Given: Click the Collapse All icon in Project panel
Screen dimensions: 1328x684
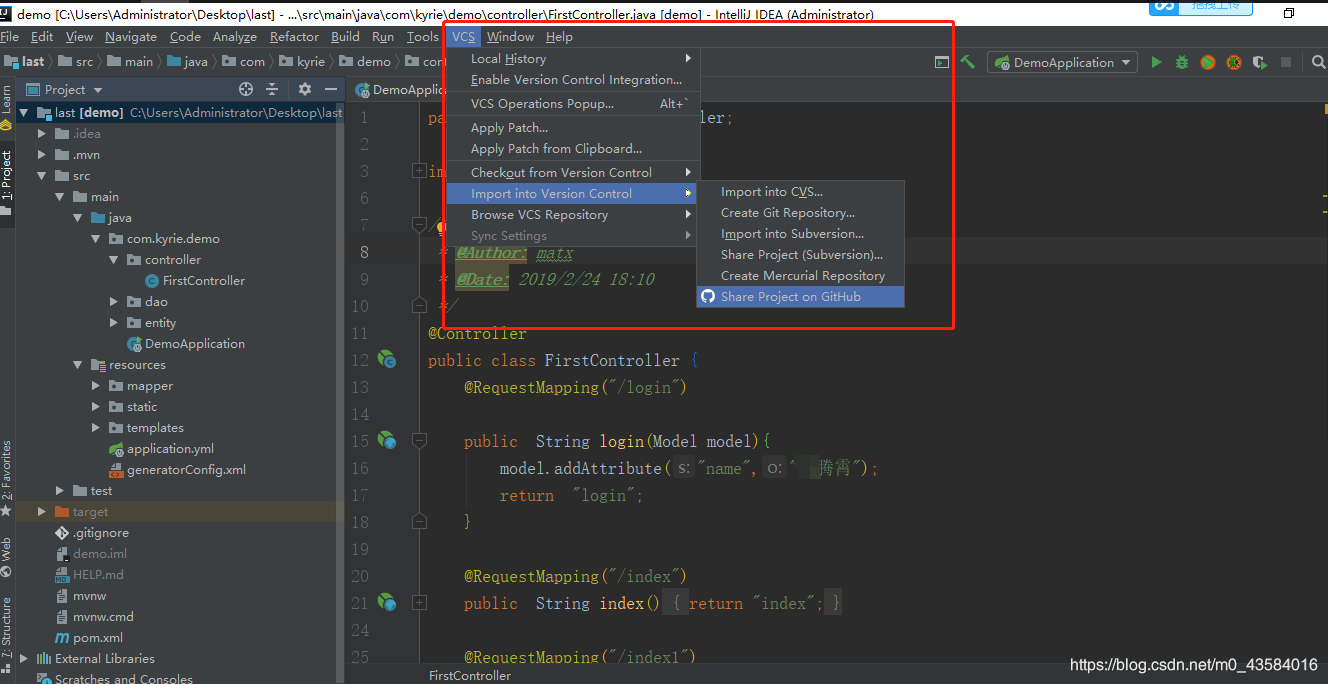Looking at the screenshot, I should pos(272,89).
